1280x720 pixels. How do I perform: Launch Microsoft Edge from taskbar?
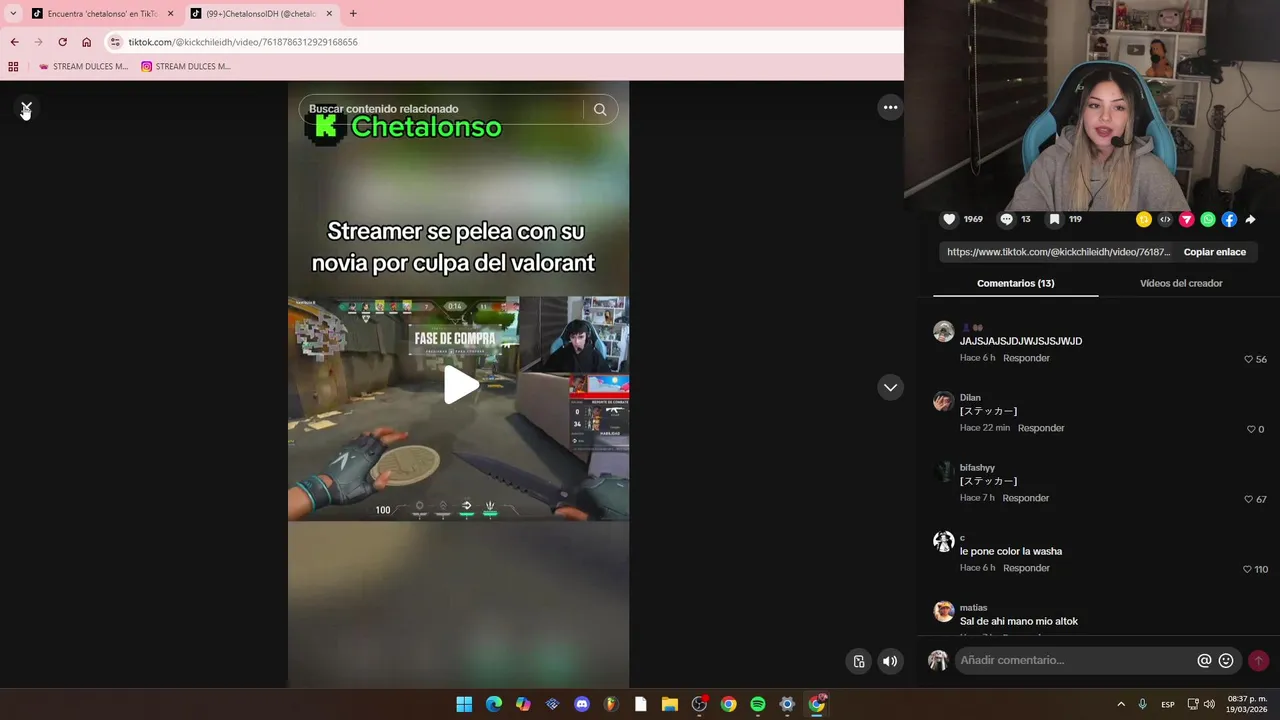[x=494, y=704]
